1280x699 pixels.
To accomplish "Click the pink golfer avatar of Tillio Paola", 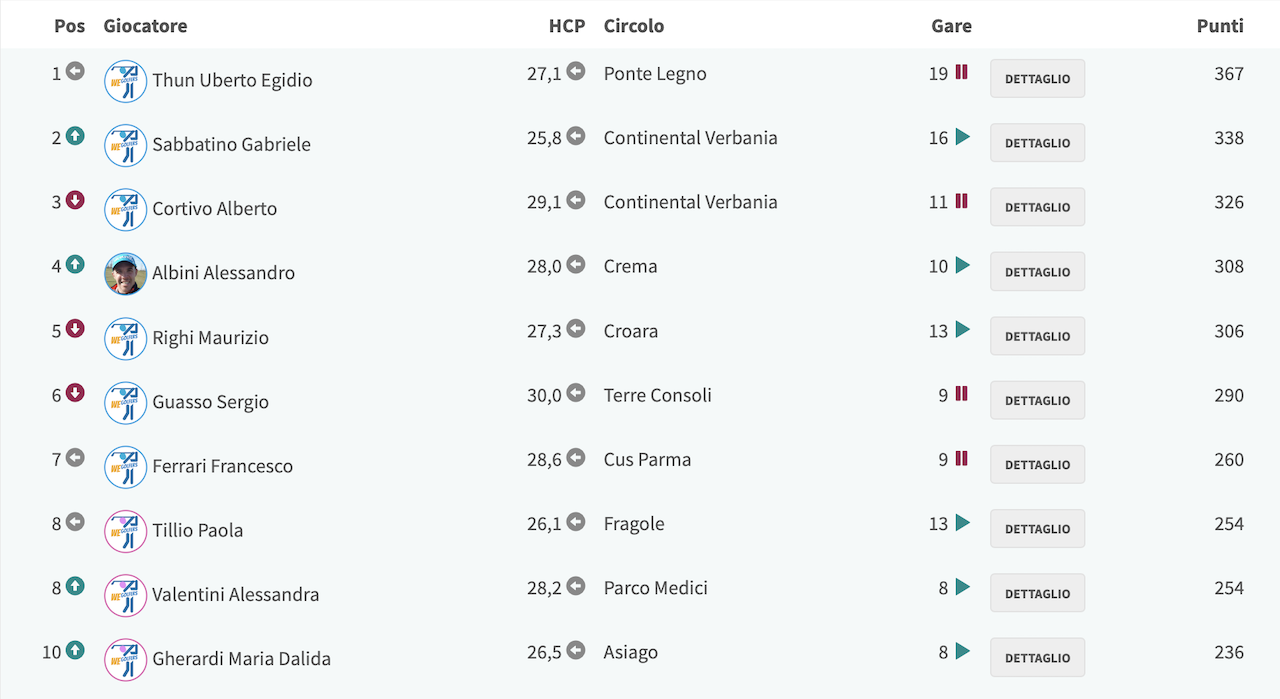I will [x=126, y=531].
